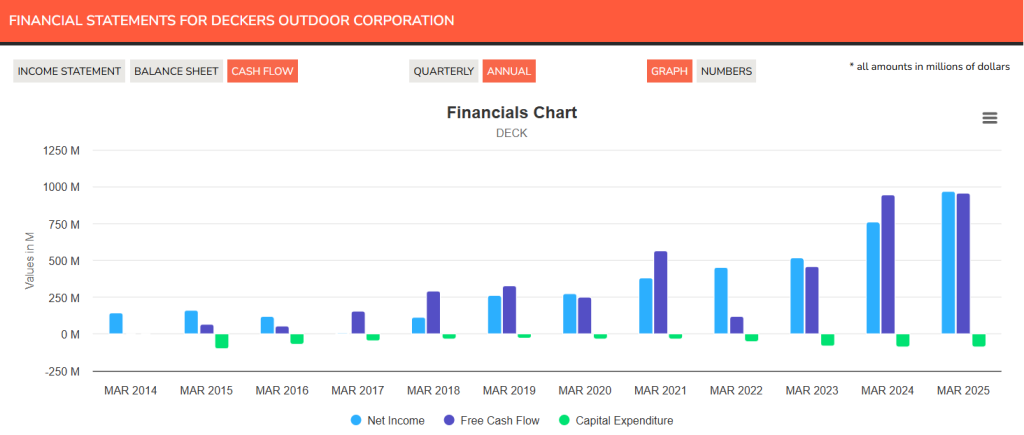Select the Graph view button
The height and width of the screenshot is (435, 1024).
coord(670,71)
